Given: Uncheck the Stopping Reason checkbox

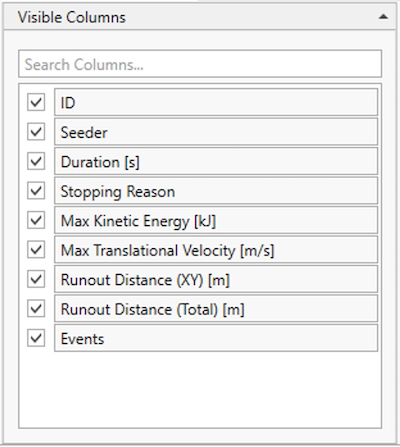Looking at the screenshot, I should pos(36,190).
